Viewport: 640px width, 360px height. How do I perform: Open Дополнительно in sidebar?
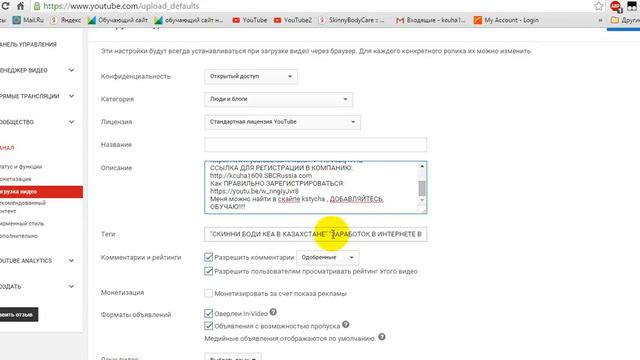(x=19, y=236)
